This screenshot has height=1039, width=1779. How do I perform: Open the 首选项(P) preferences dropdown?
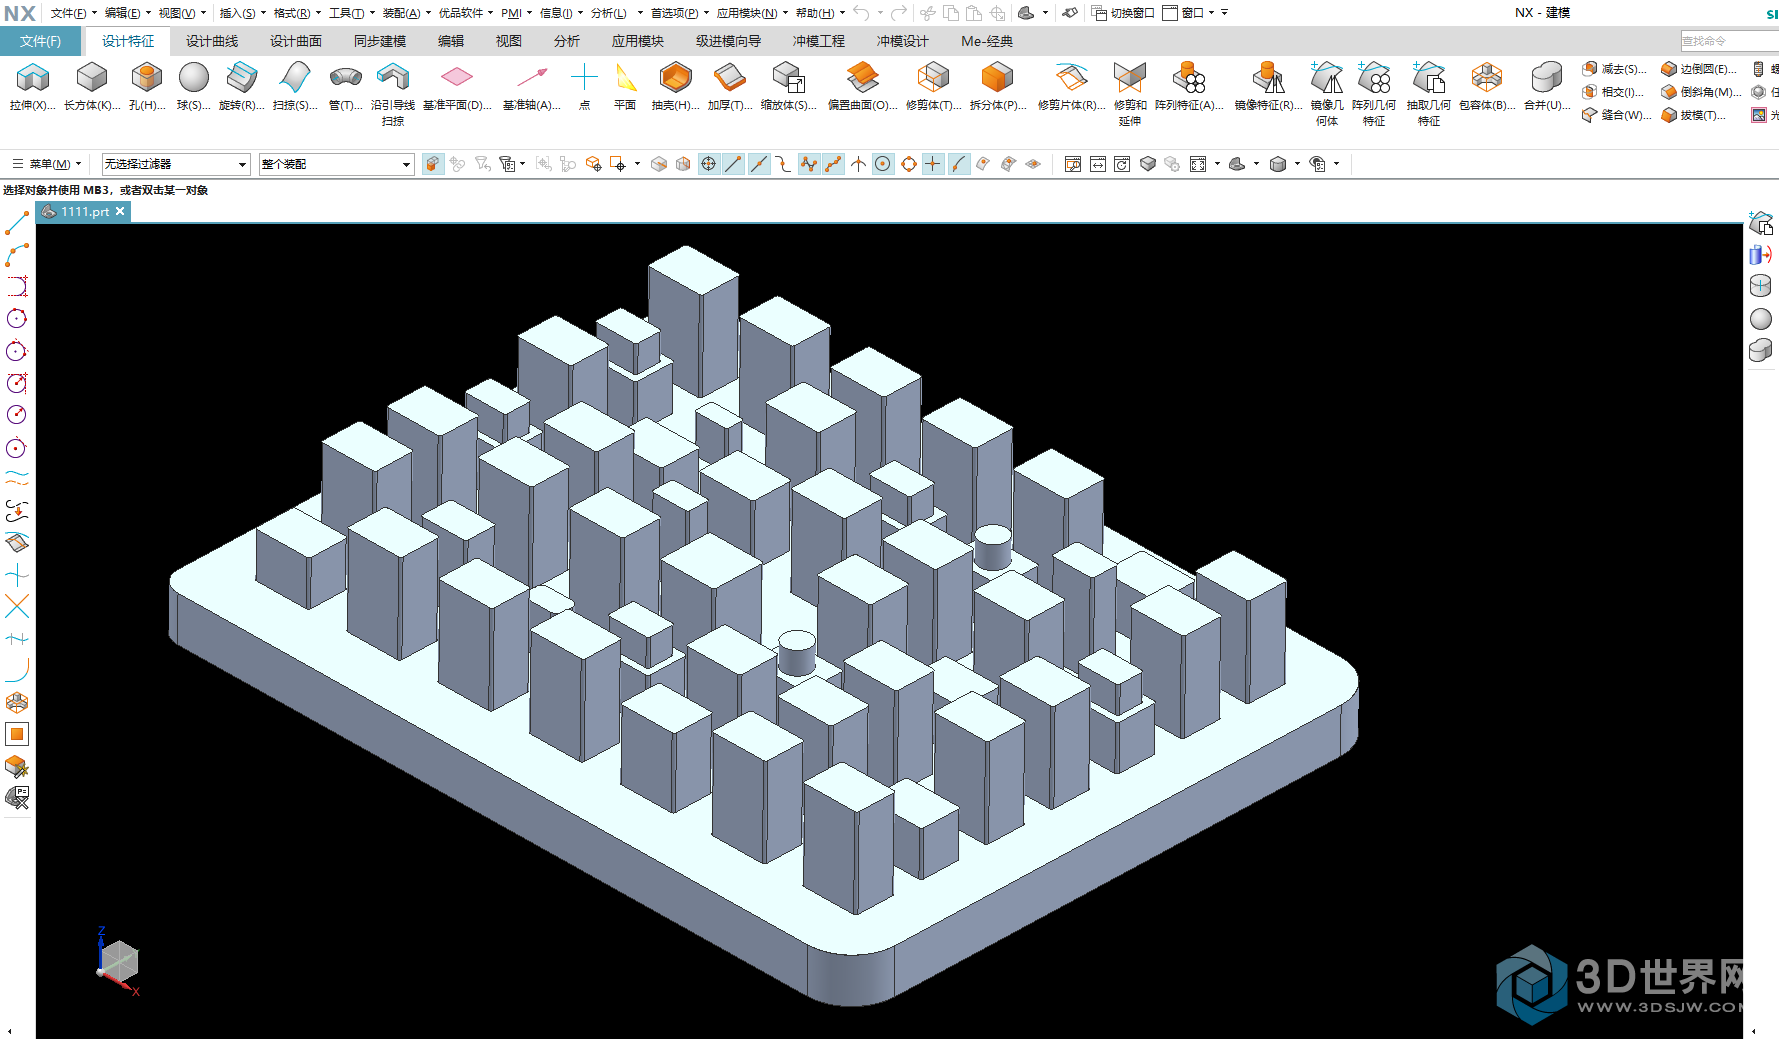(x=680, y=13)
